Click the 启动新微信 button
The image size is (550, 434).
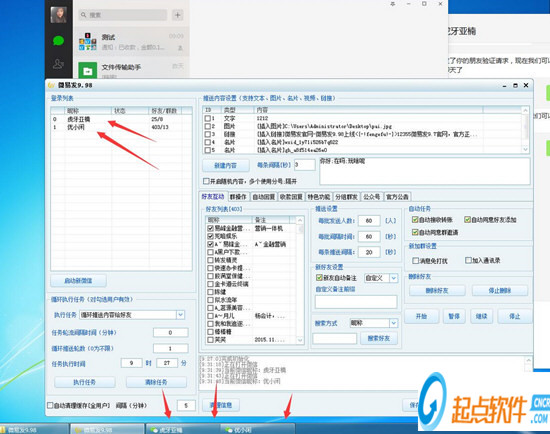[x=78, y=281]
